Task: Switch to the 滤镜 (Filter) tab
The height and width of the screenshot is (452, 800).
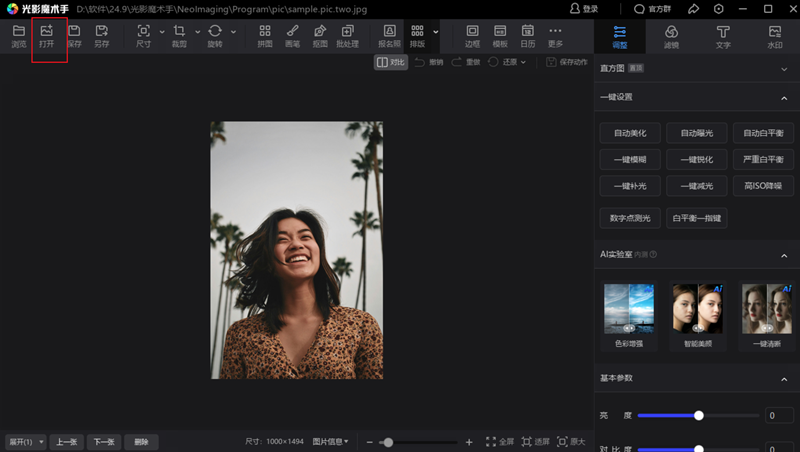Action: pos(671,36)
